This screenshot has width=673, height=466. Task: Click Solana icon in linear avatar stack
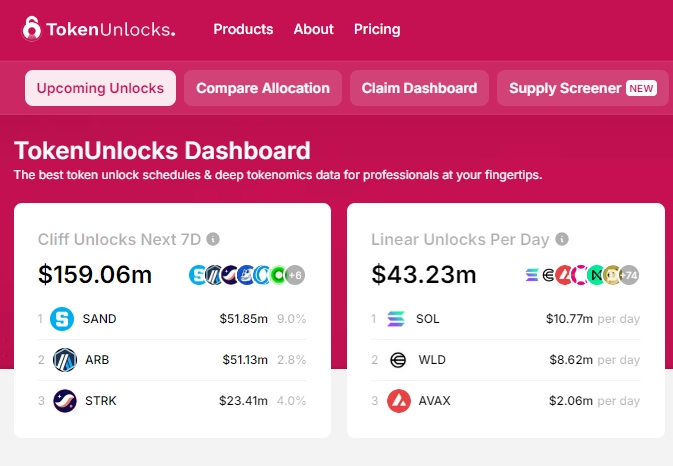coord(531,275)
